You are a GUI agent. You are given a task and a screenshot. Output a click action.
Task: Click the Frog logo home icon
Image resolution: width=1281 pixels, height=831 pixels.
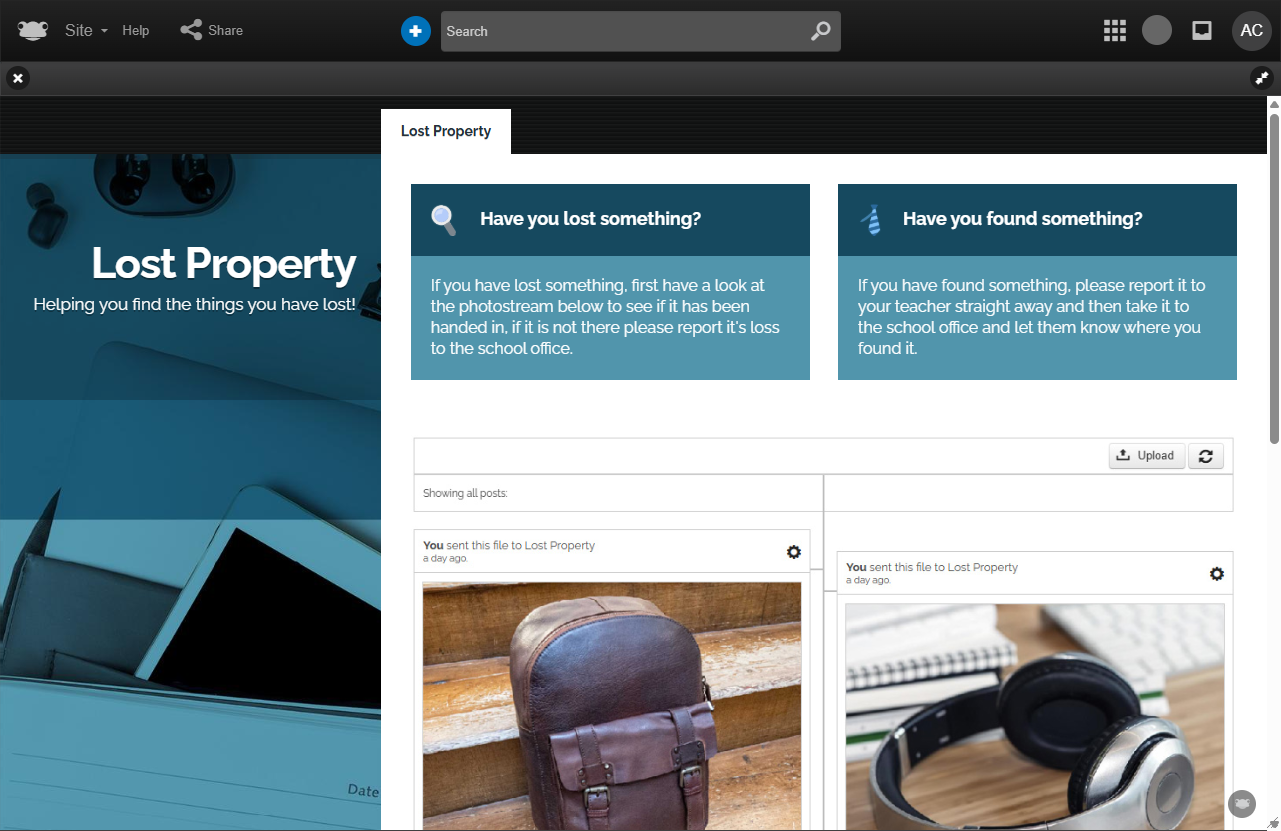[x=33, y=30]
